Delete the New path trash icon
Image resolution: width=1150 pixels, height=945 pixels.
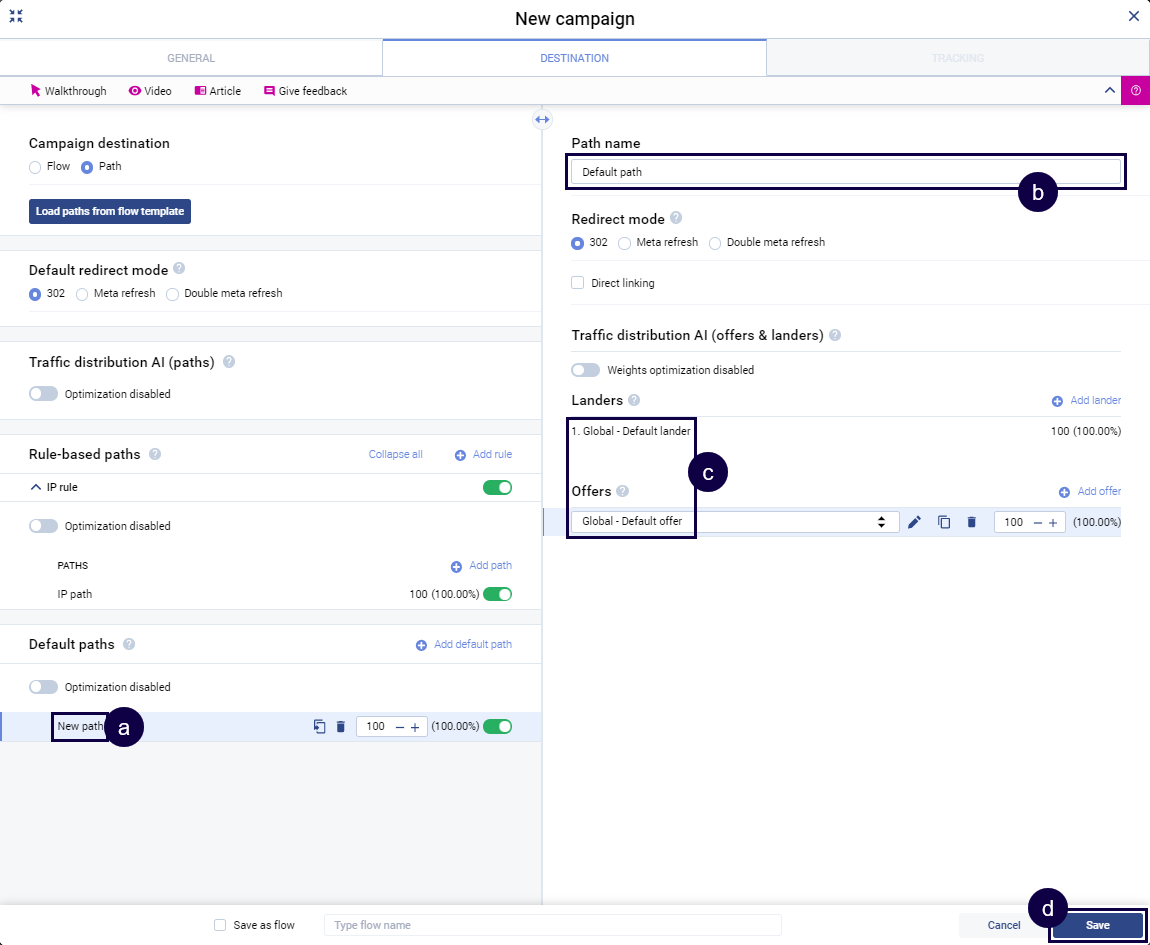click(x=340, y=727)
